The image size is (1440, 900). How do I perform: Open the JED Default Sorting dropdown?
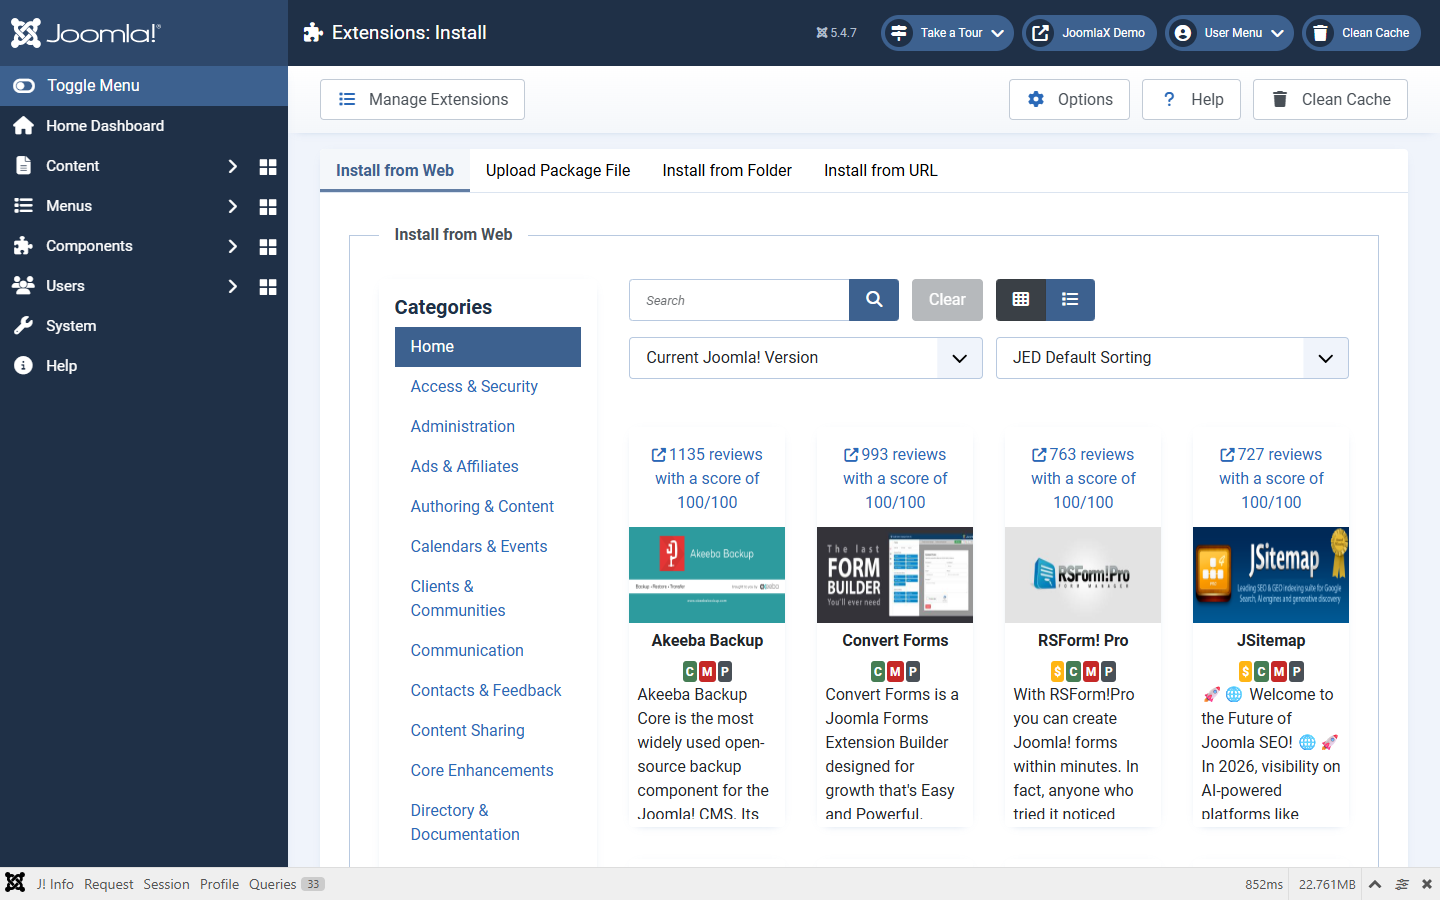pos(1172,358)
